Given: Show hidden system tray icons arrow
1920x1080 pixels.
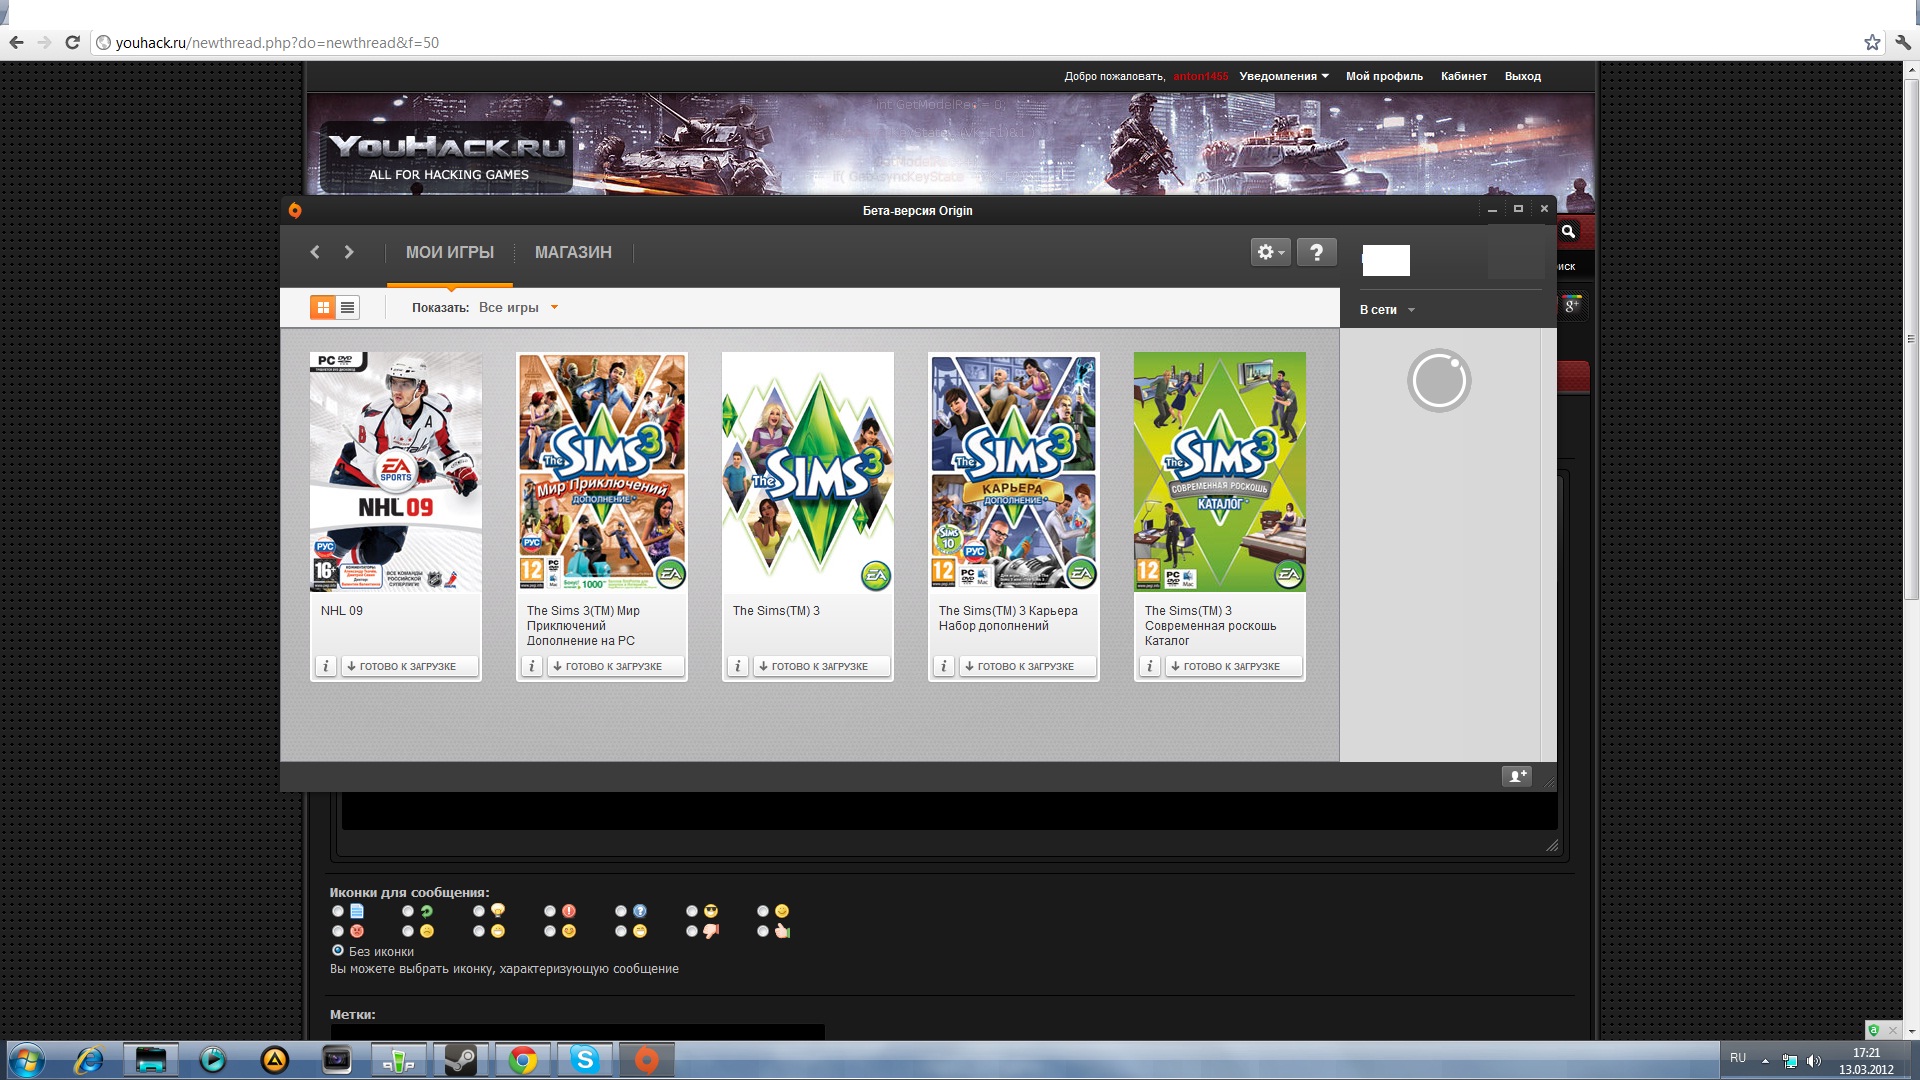Looking at the screenshot, I should (1765, 1061).
